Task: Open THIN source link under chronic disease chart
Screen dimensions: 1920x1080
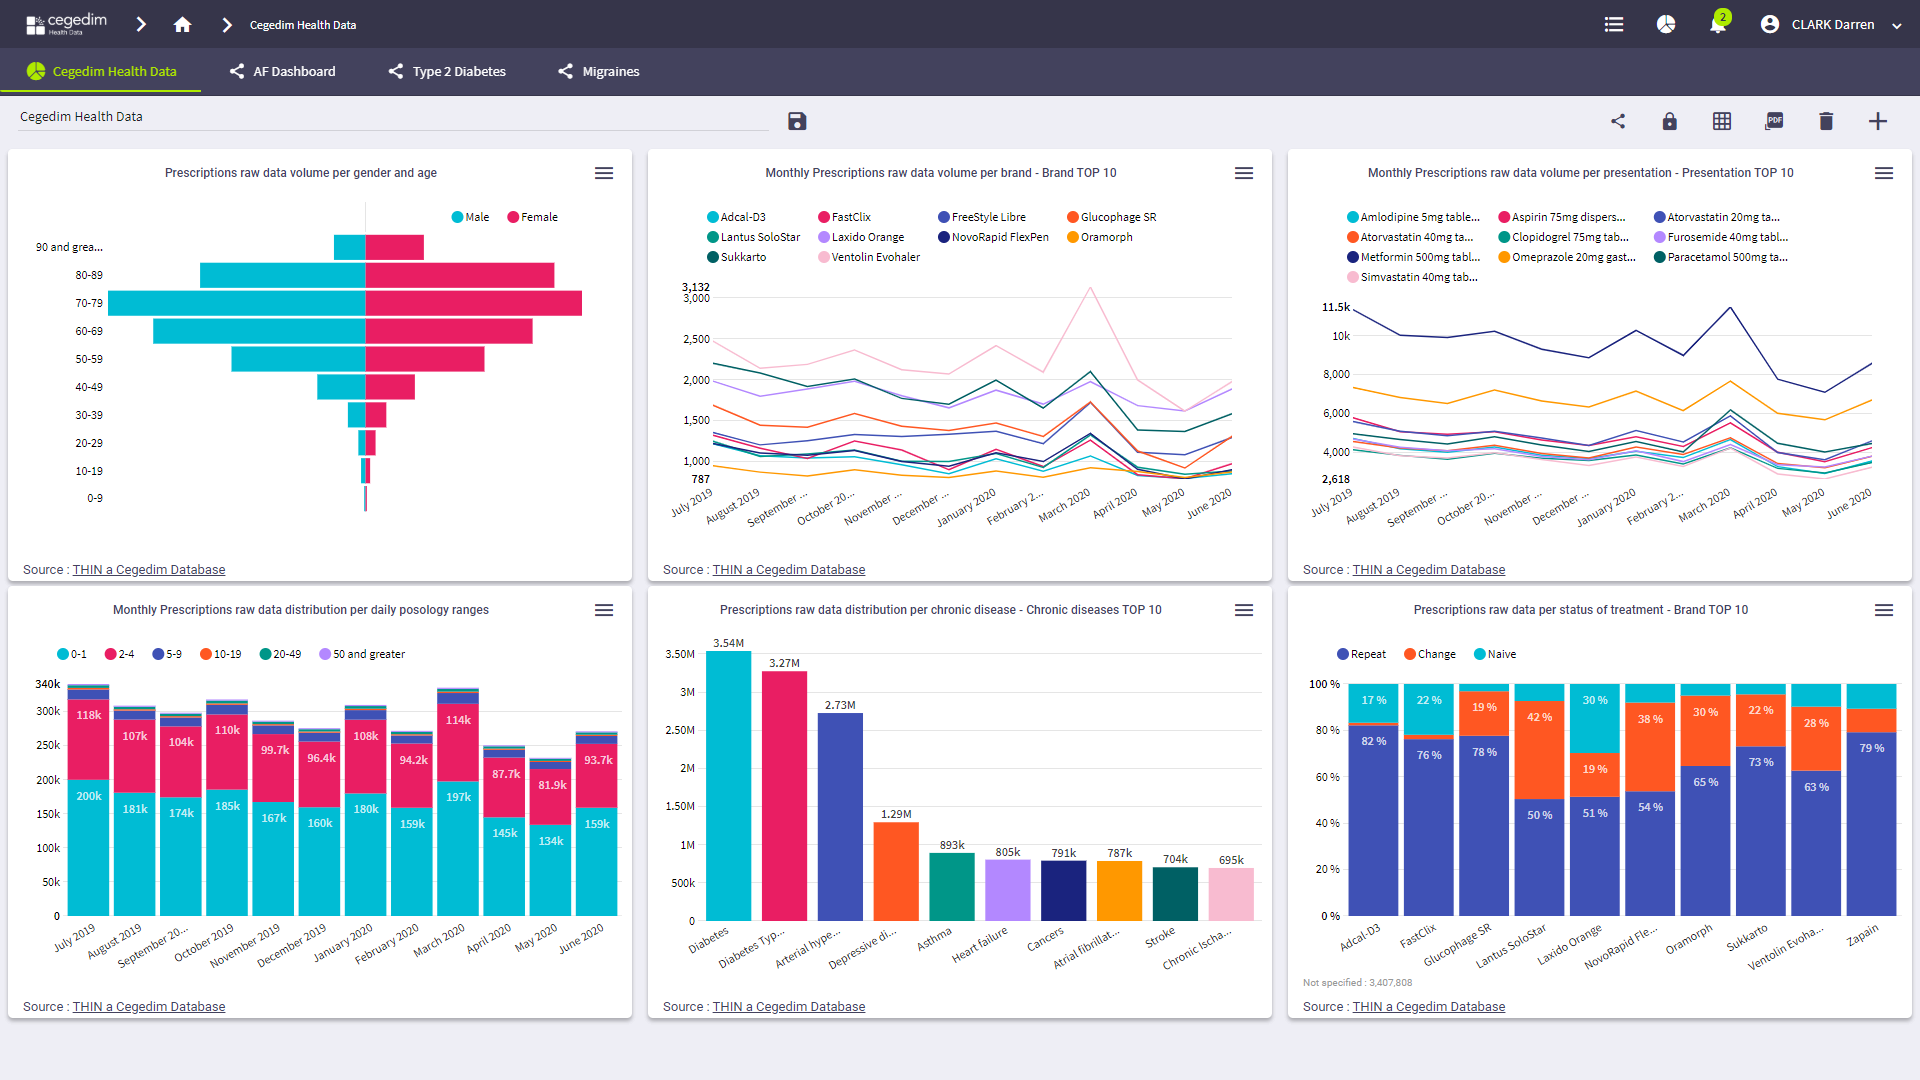Action: coord(789,1007)
